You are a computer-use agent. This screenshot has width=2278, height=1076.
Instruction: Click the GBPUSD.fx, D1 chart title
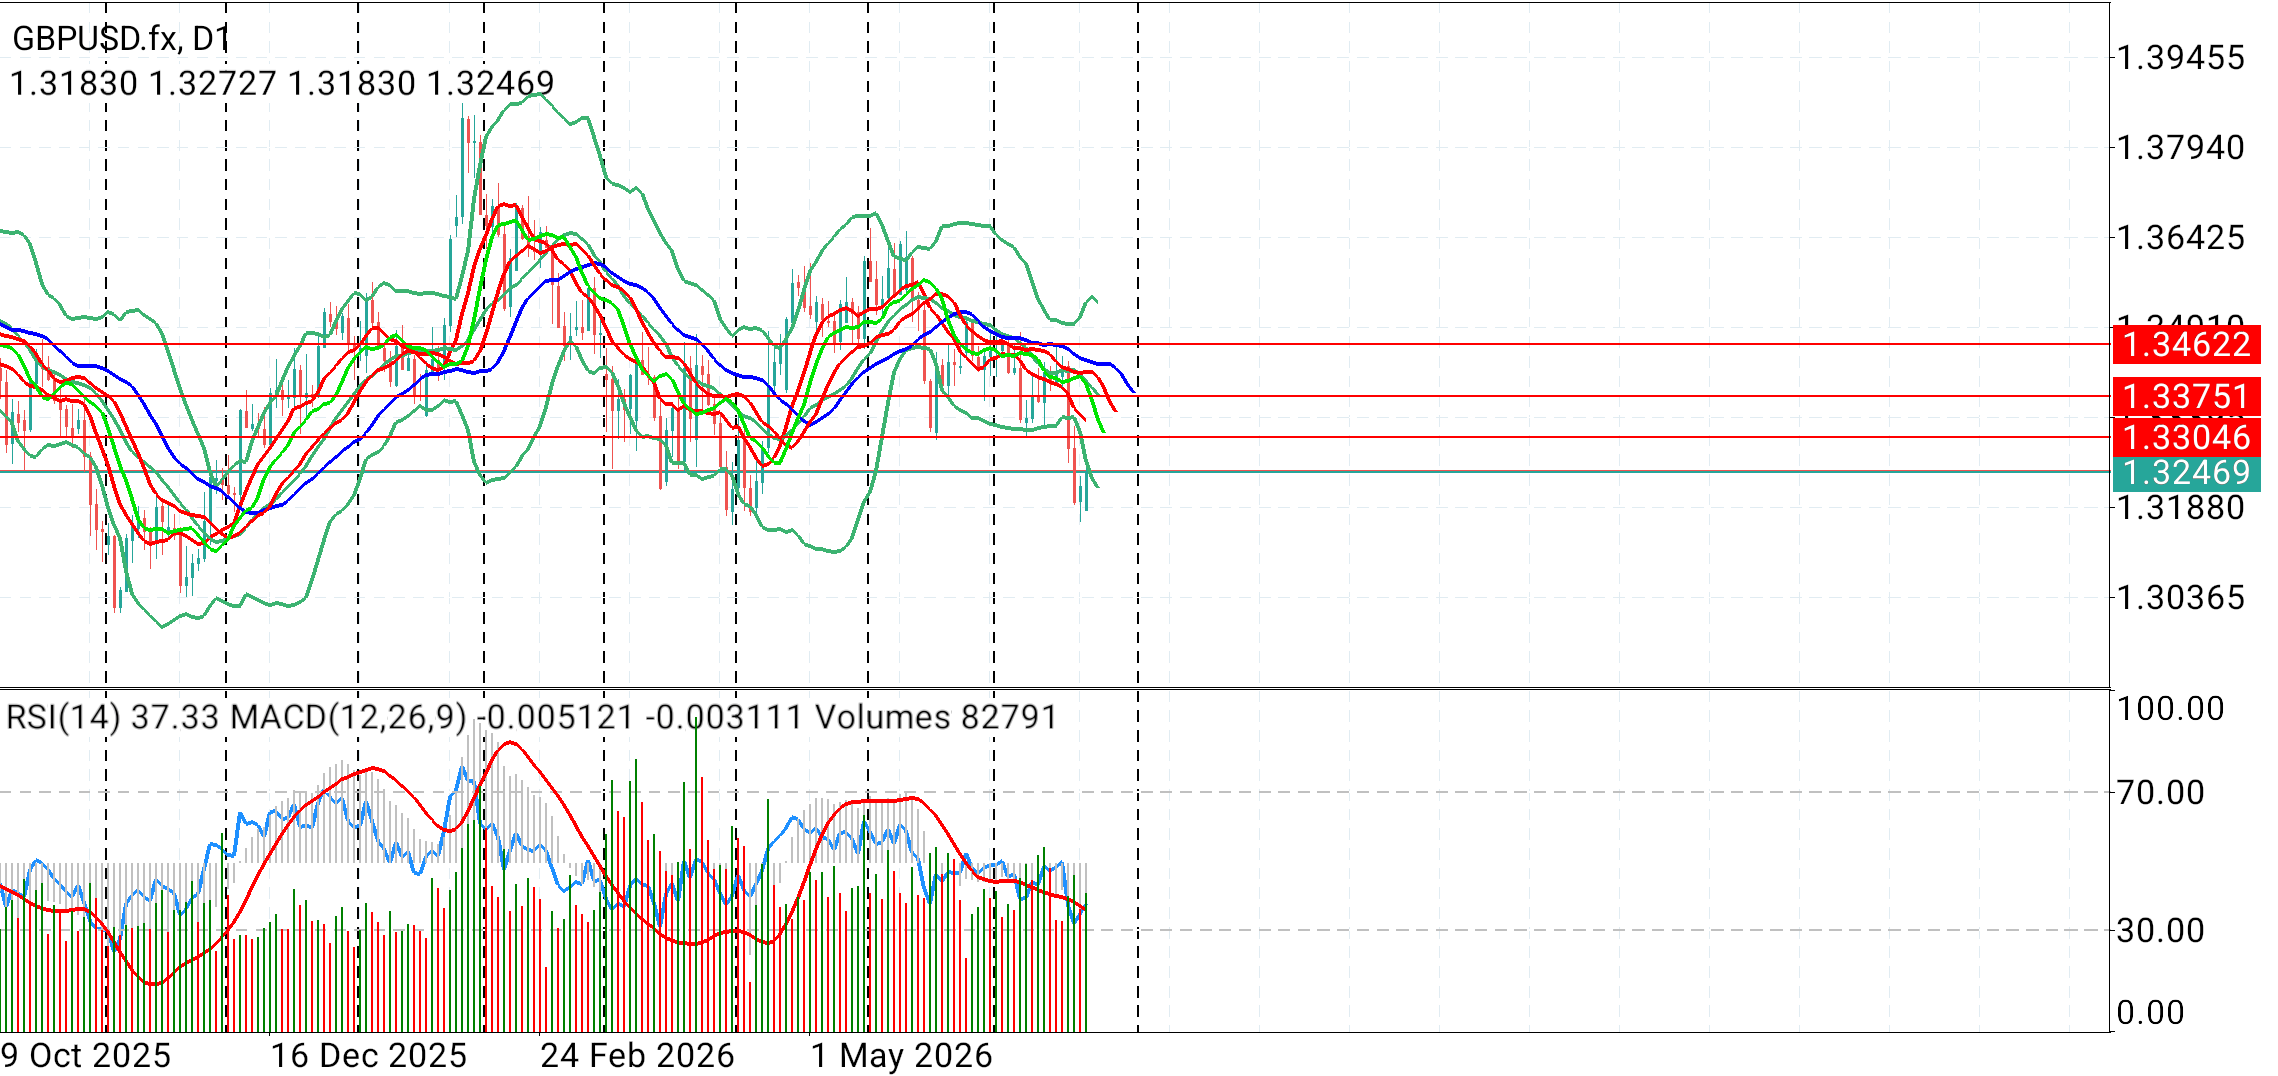pyautogui.click(x=121, y=38)
